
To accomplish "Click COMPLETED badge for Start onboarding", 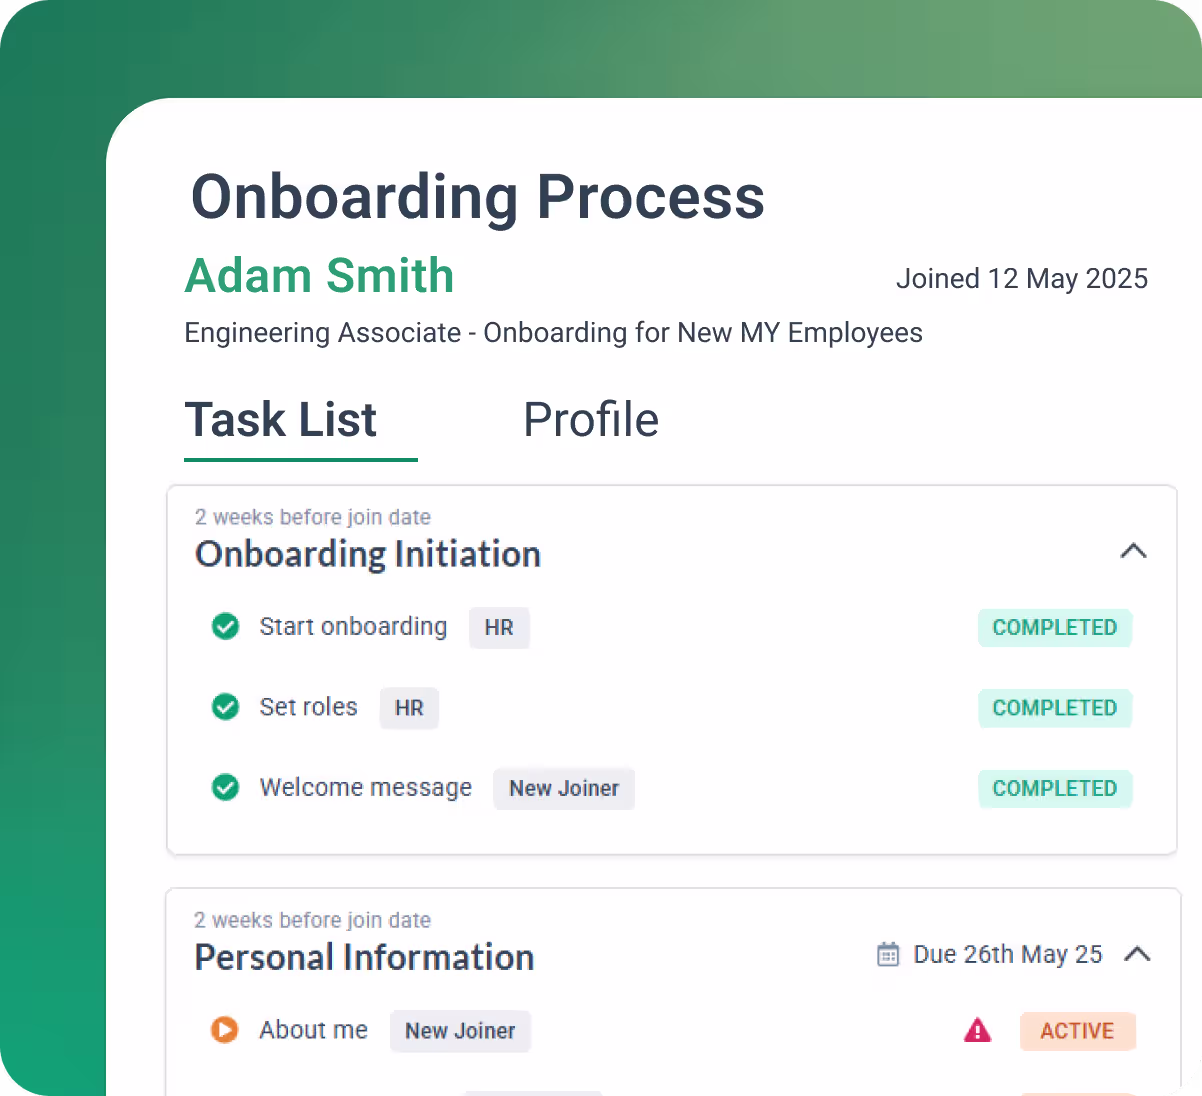I will tap(1054, 628).
